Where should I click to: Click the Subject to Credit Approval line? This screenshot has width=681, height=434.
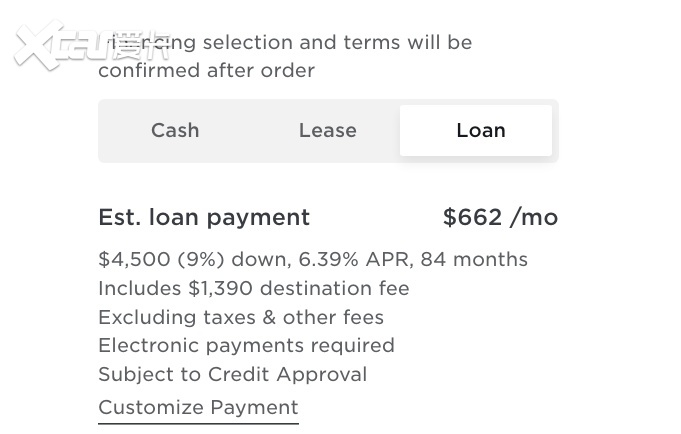point(232,374)
